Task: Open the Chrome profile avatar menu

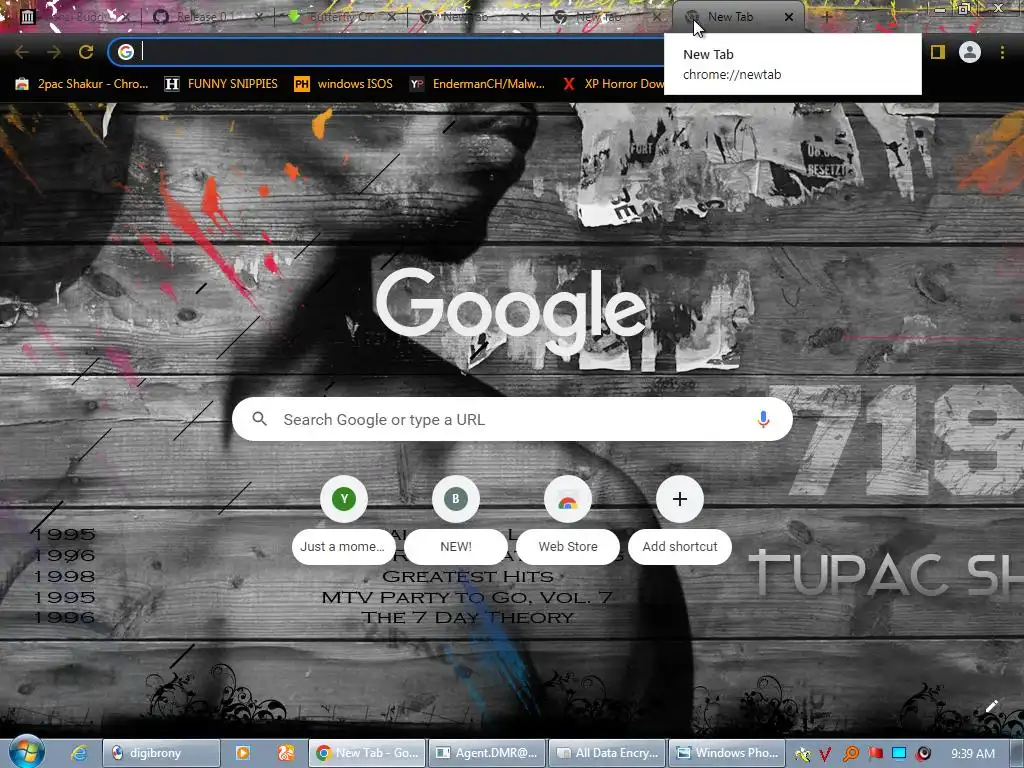Action: click(x=970, y=52)
